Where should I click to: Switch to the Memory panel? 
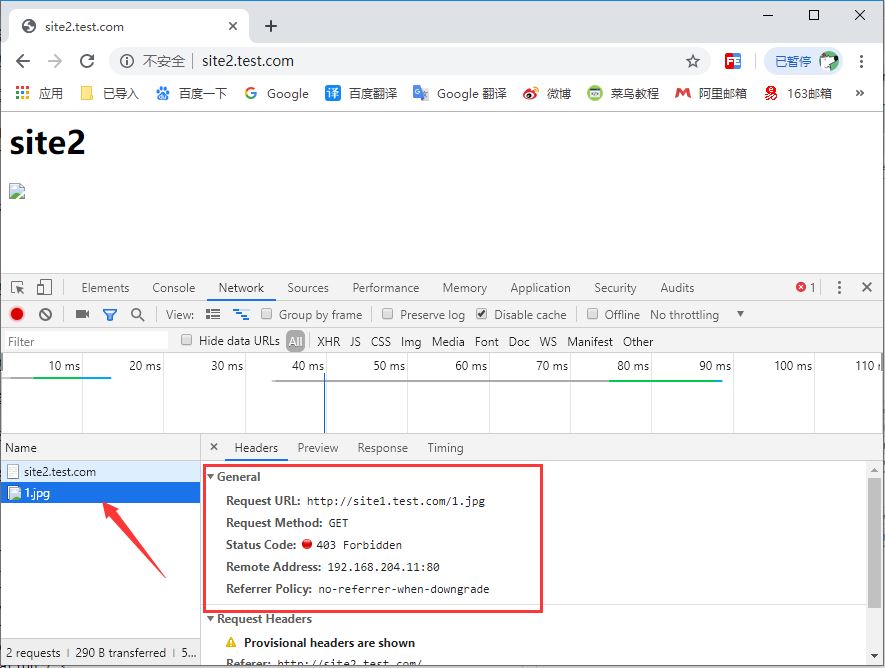[465, 288]
